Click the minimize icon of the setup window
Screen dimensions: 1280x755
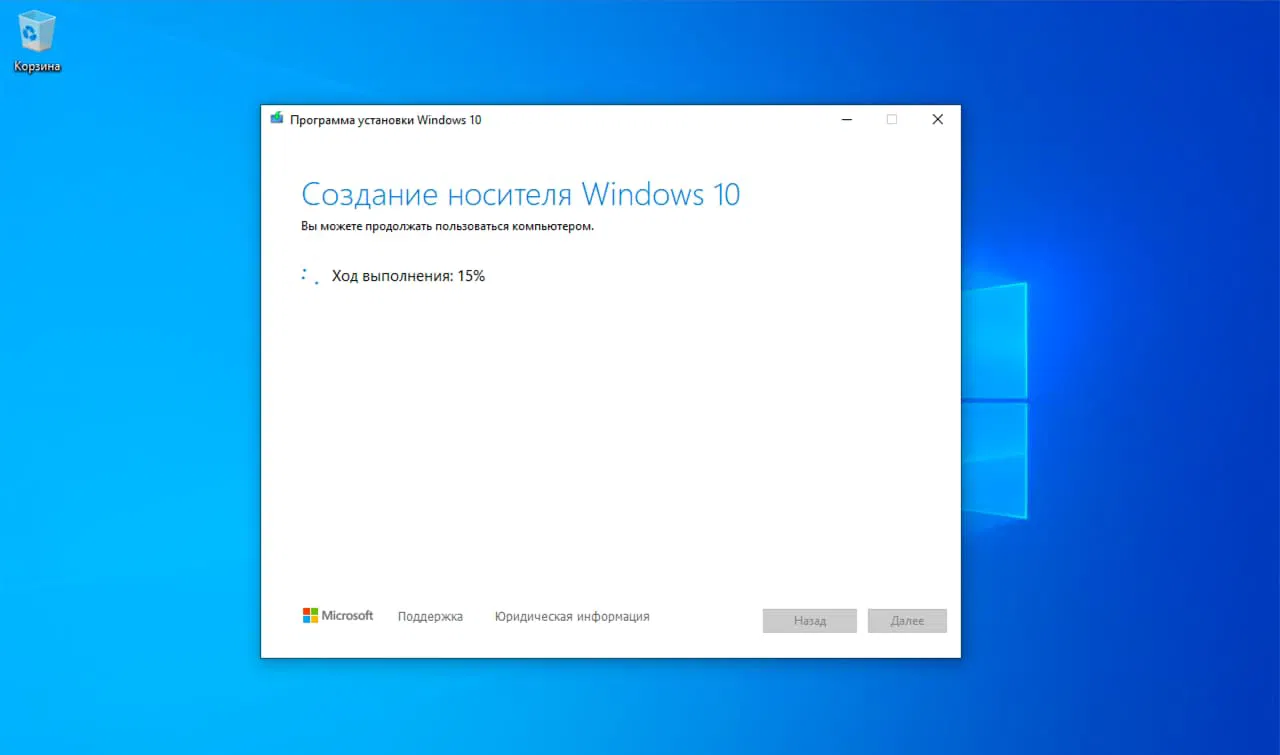(x=846, y=119)
